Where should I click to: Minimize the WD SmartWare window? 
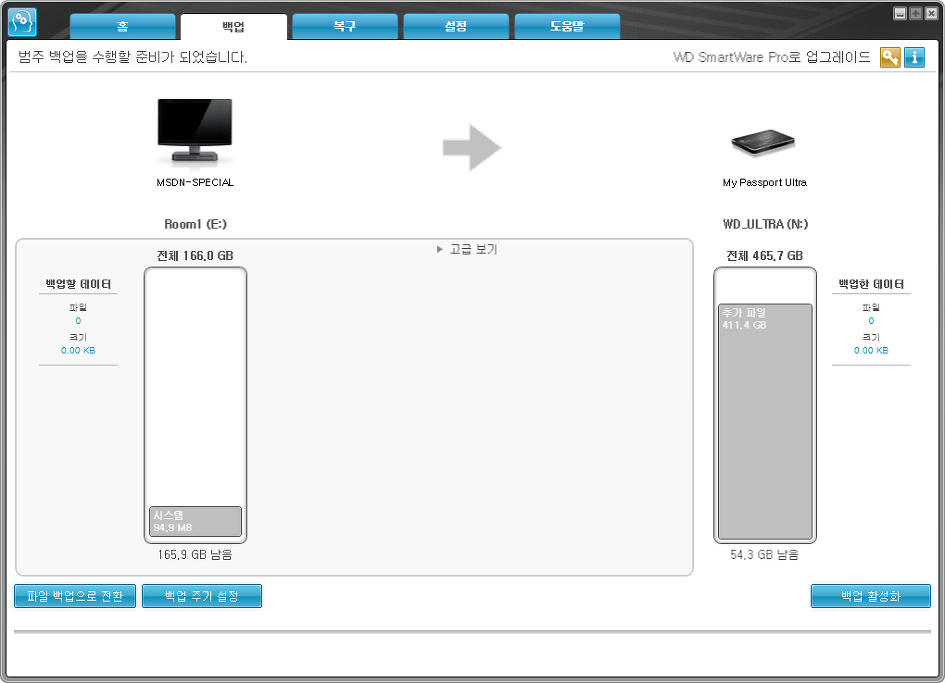click(x=900, y=13)
